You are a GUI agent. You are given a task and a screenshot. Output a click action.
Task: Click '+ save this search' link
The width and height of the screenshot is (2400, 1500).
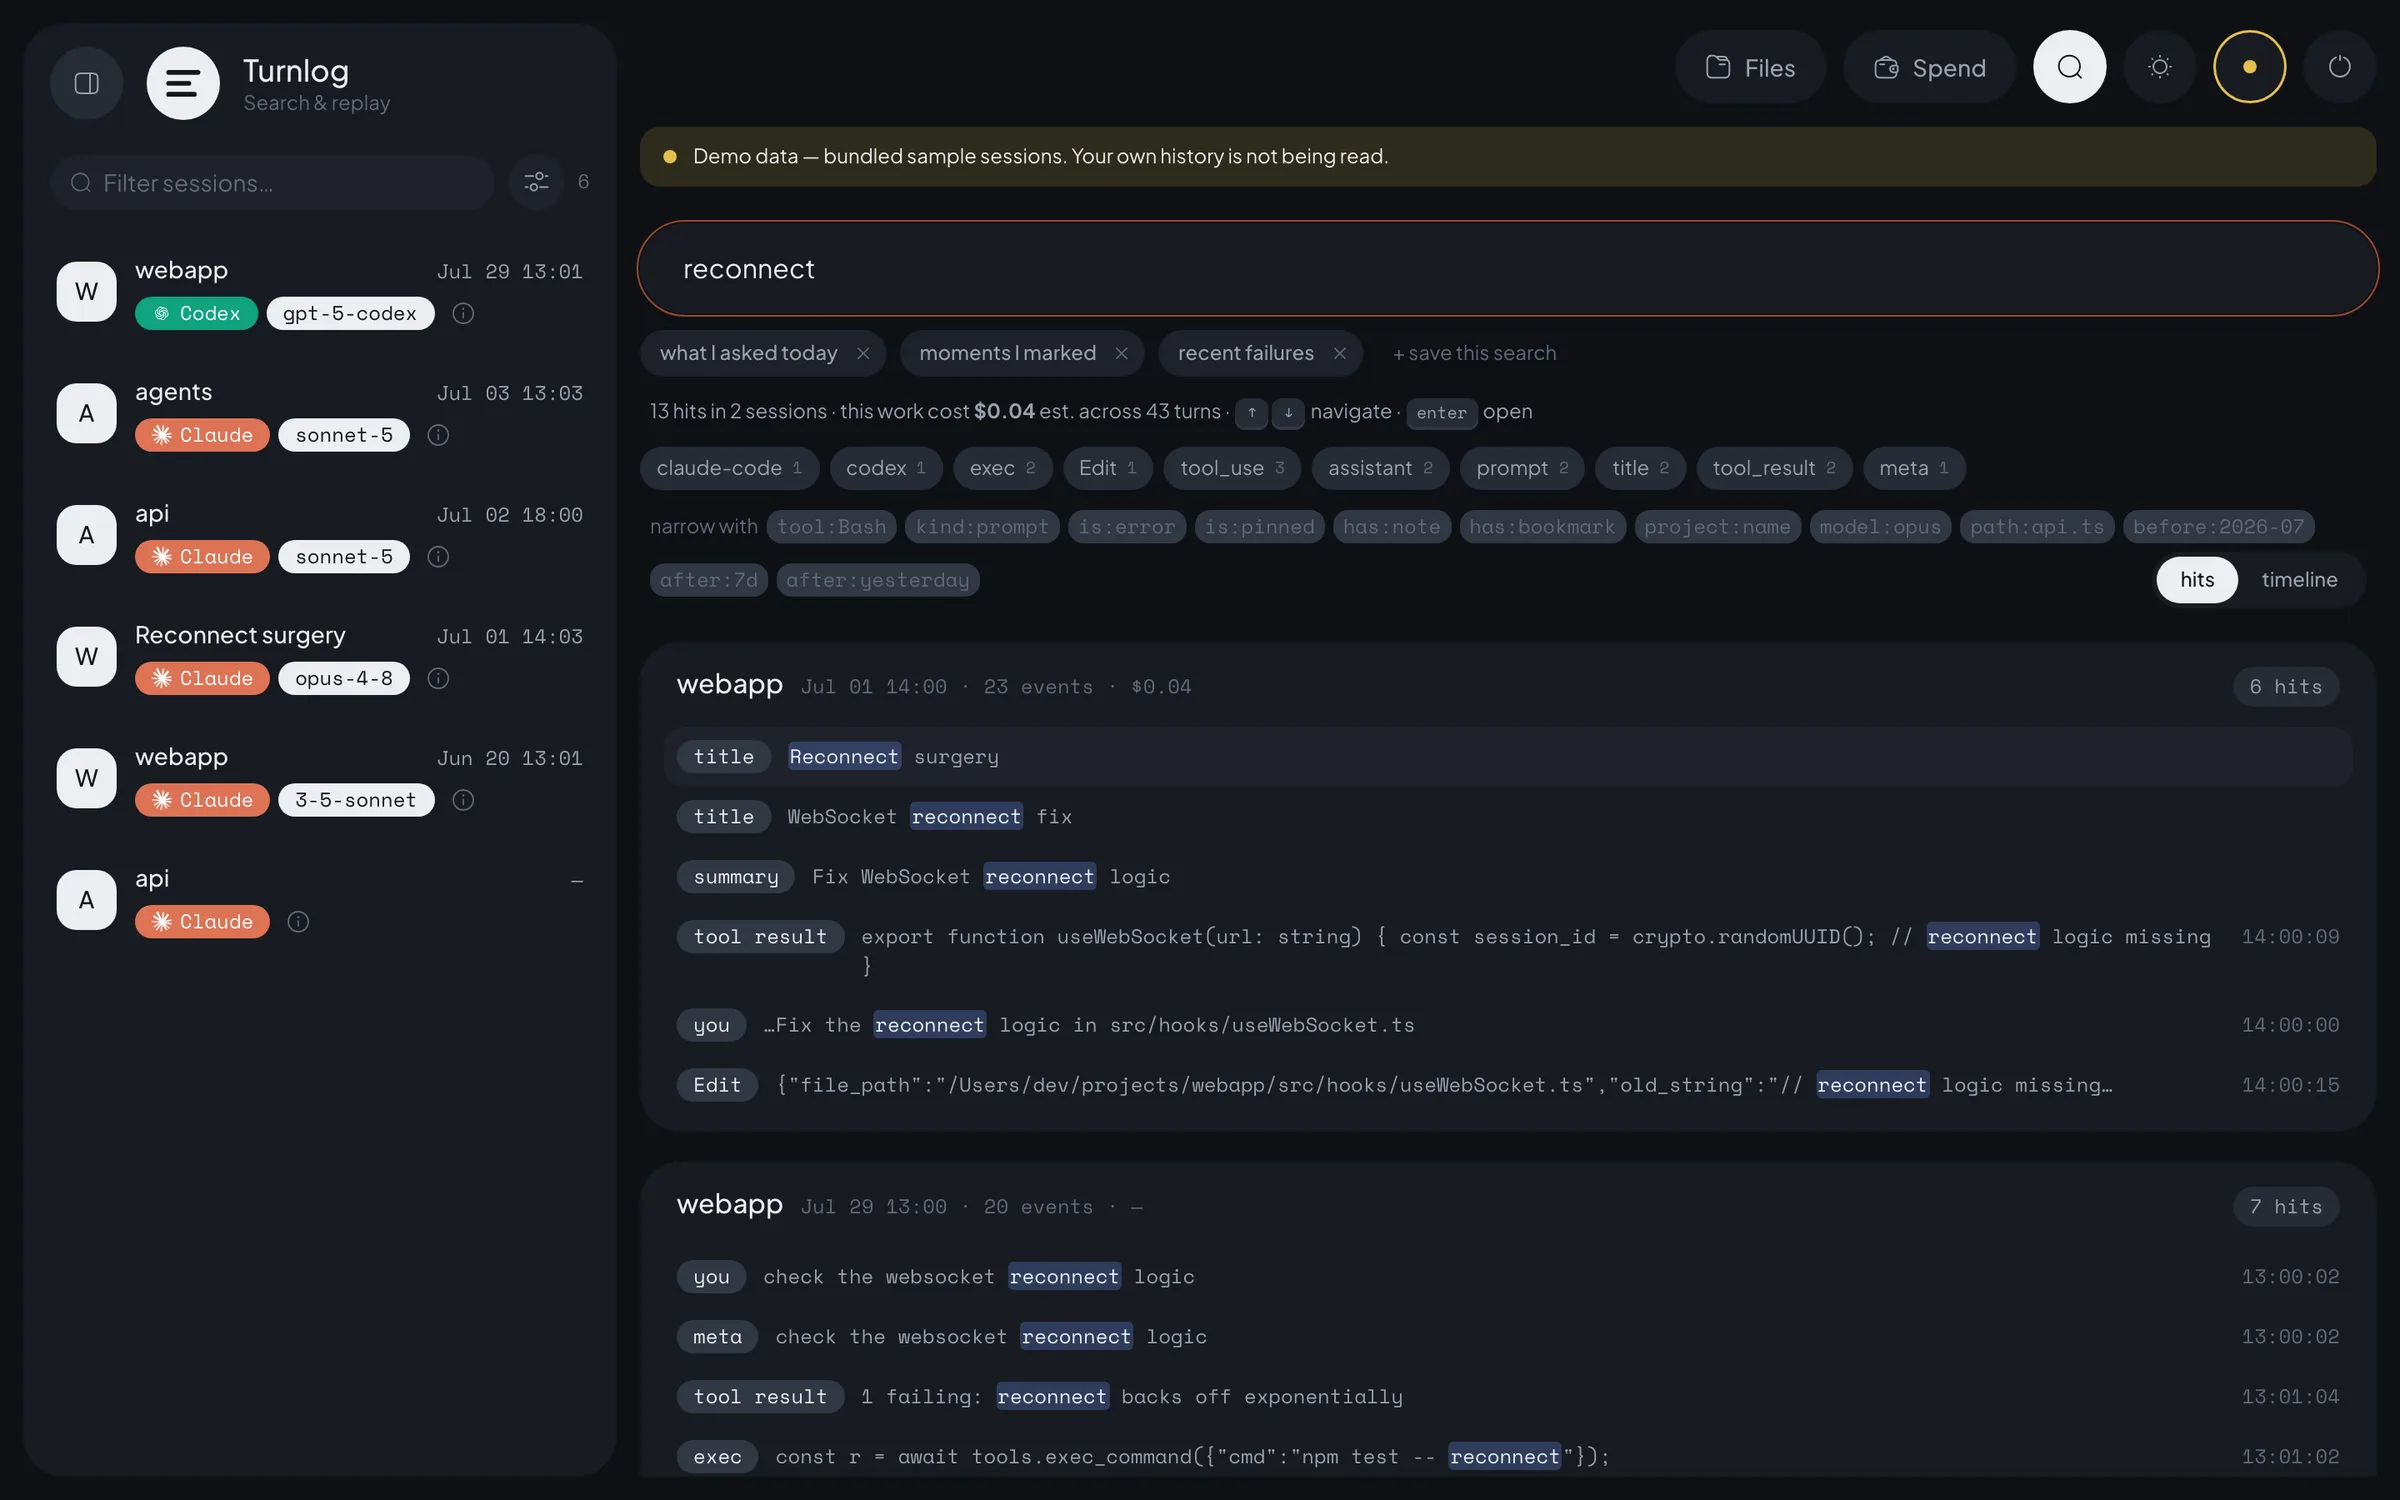pyautogui.click(x=1475, y=353)
